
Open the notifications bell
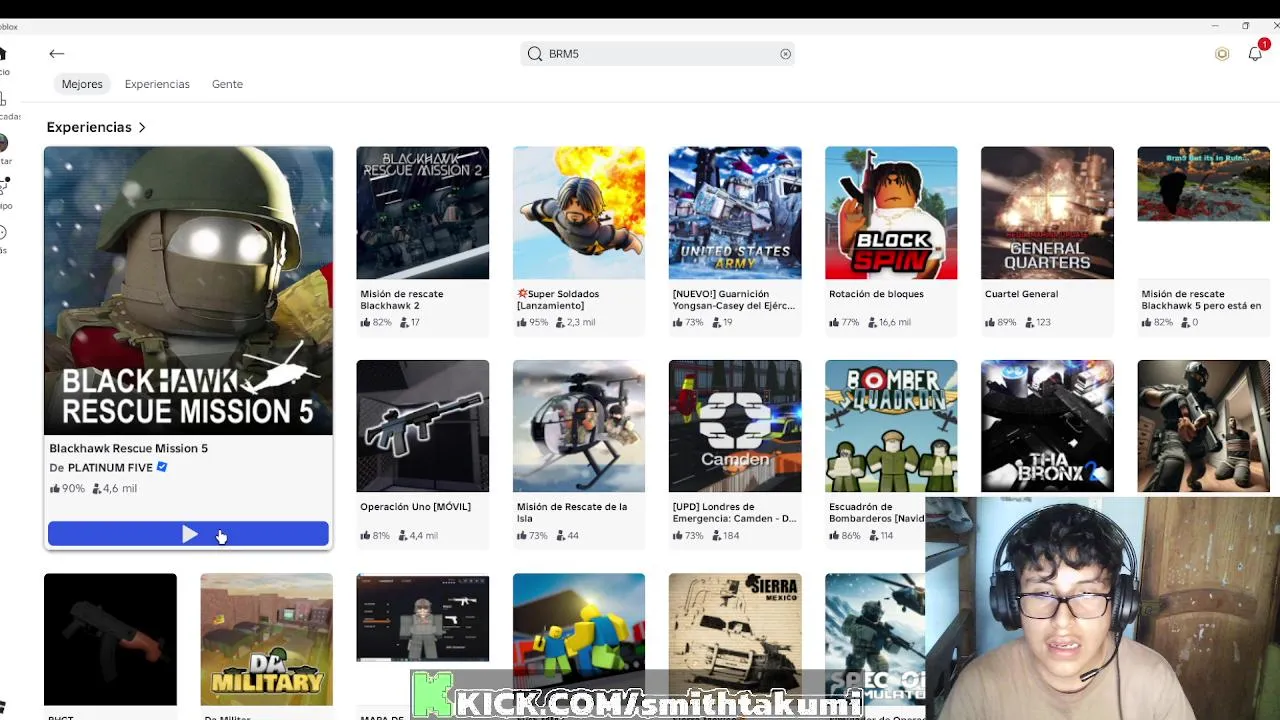[1255, 54]
